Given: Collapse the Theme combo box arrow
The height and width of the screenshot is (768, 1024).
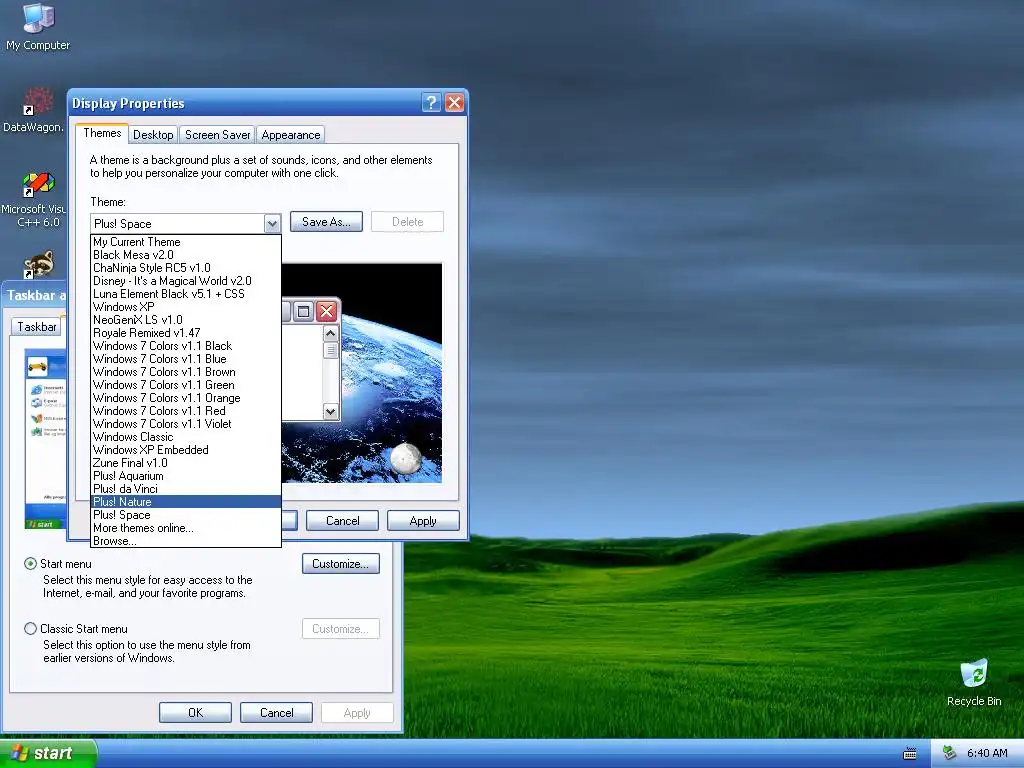Looking at the screenshot, I should [272, 223].
